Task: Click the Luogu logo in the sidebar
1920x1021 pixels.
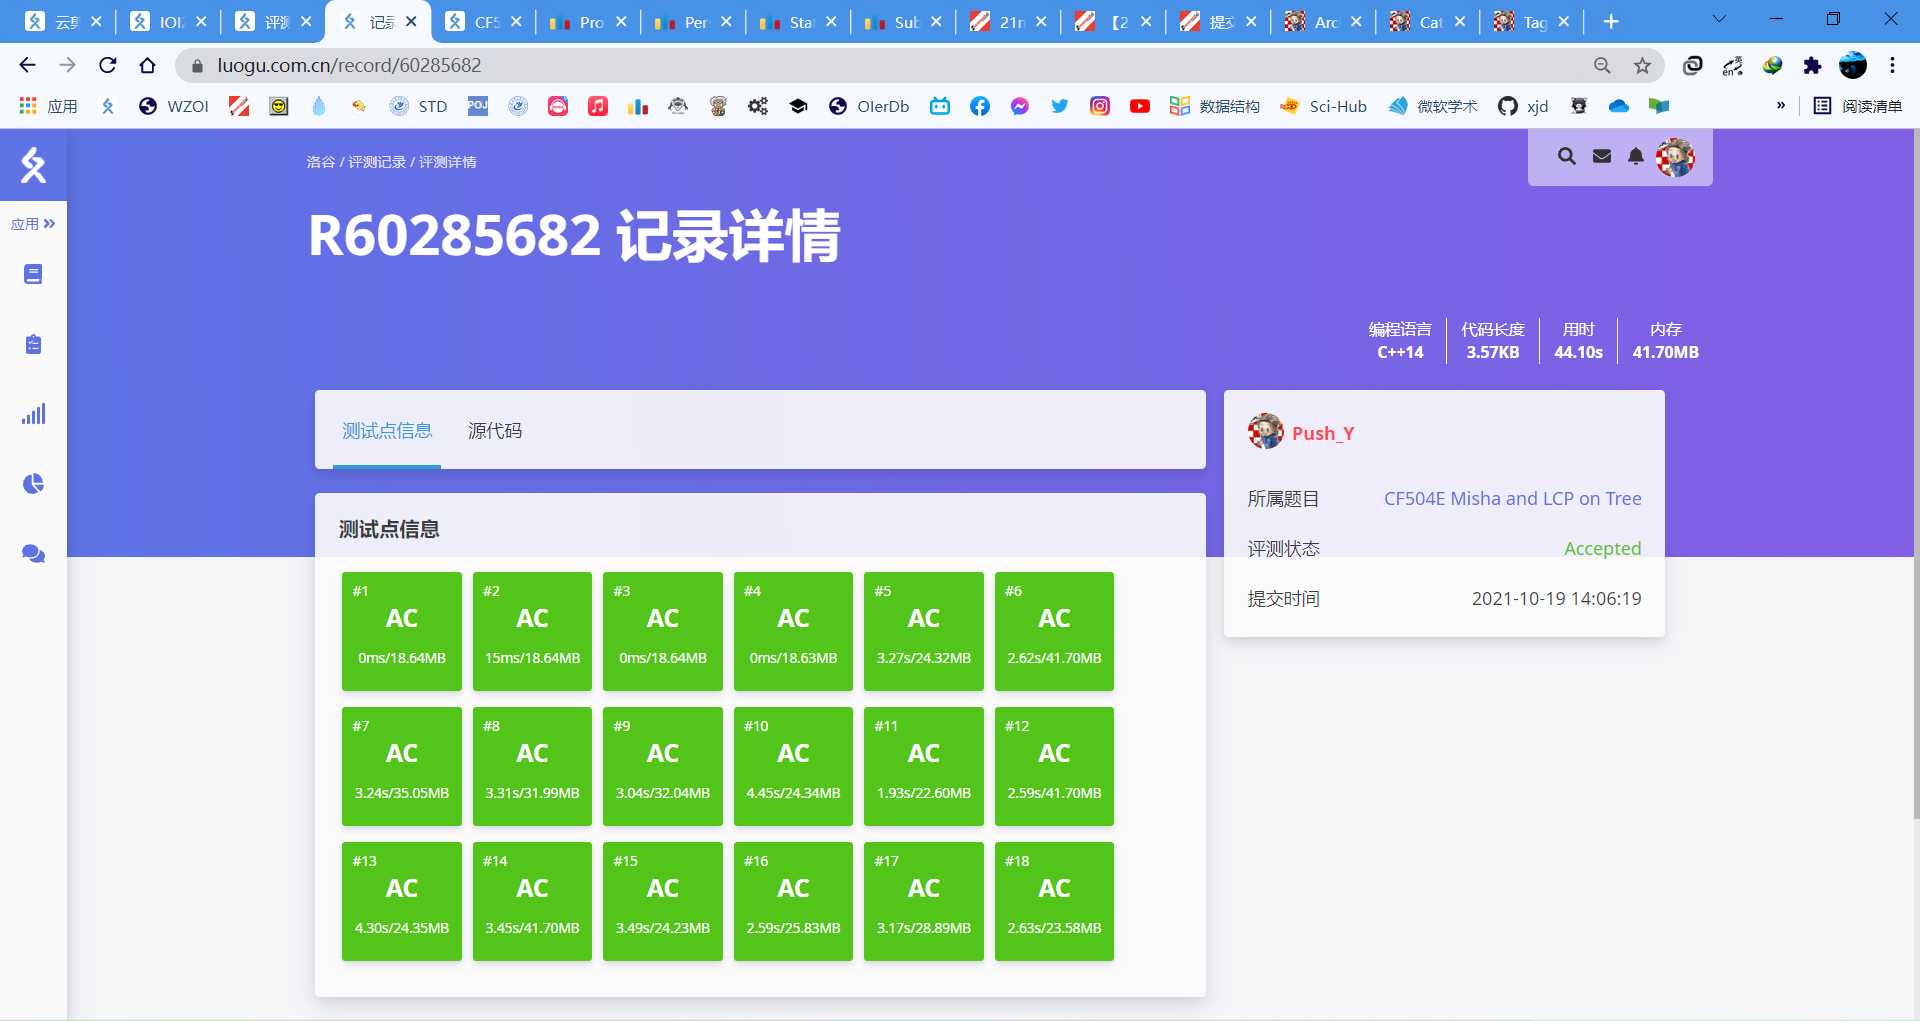Action: (x=33, y=165)
